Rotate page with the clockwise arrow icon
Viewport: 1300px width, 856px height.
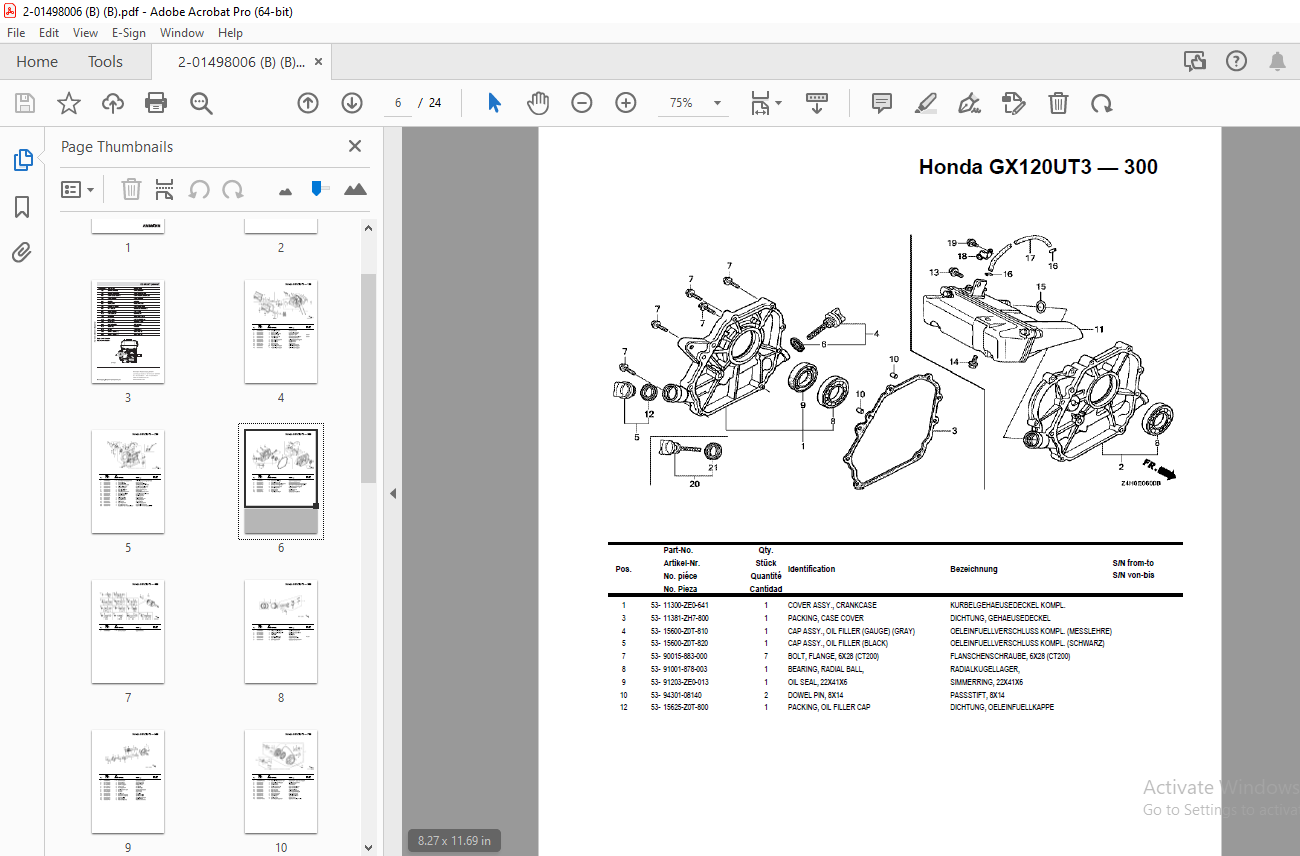tap(1102, 103)
